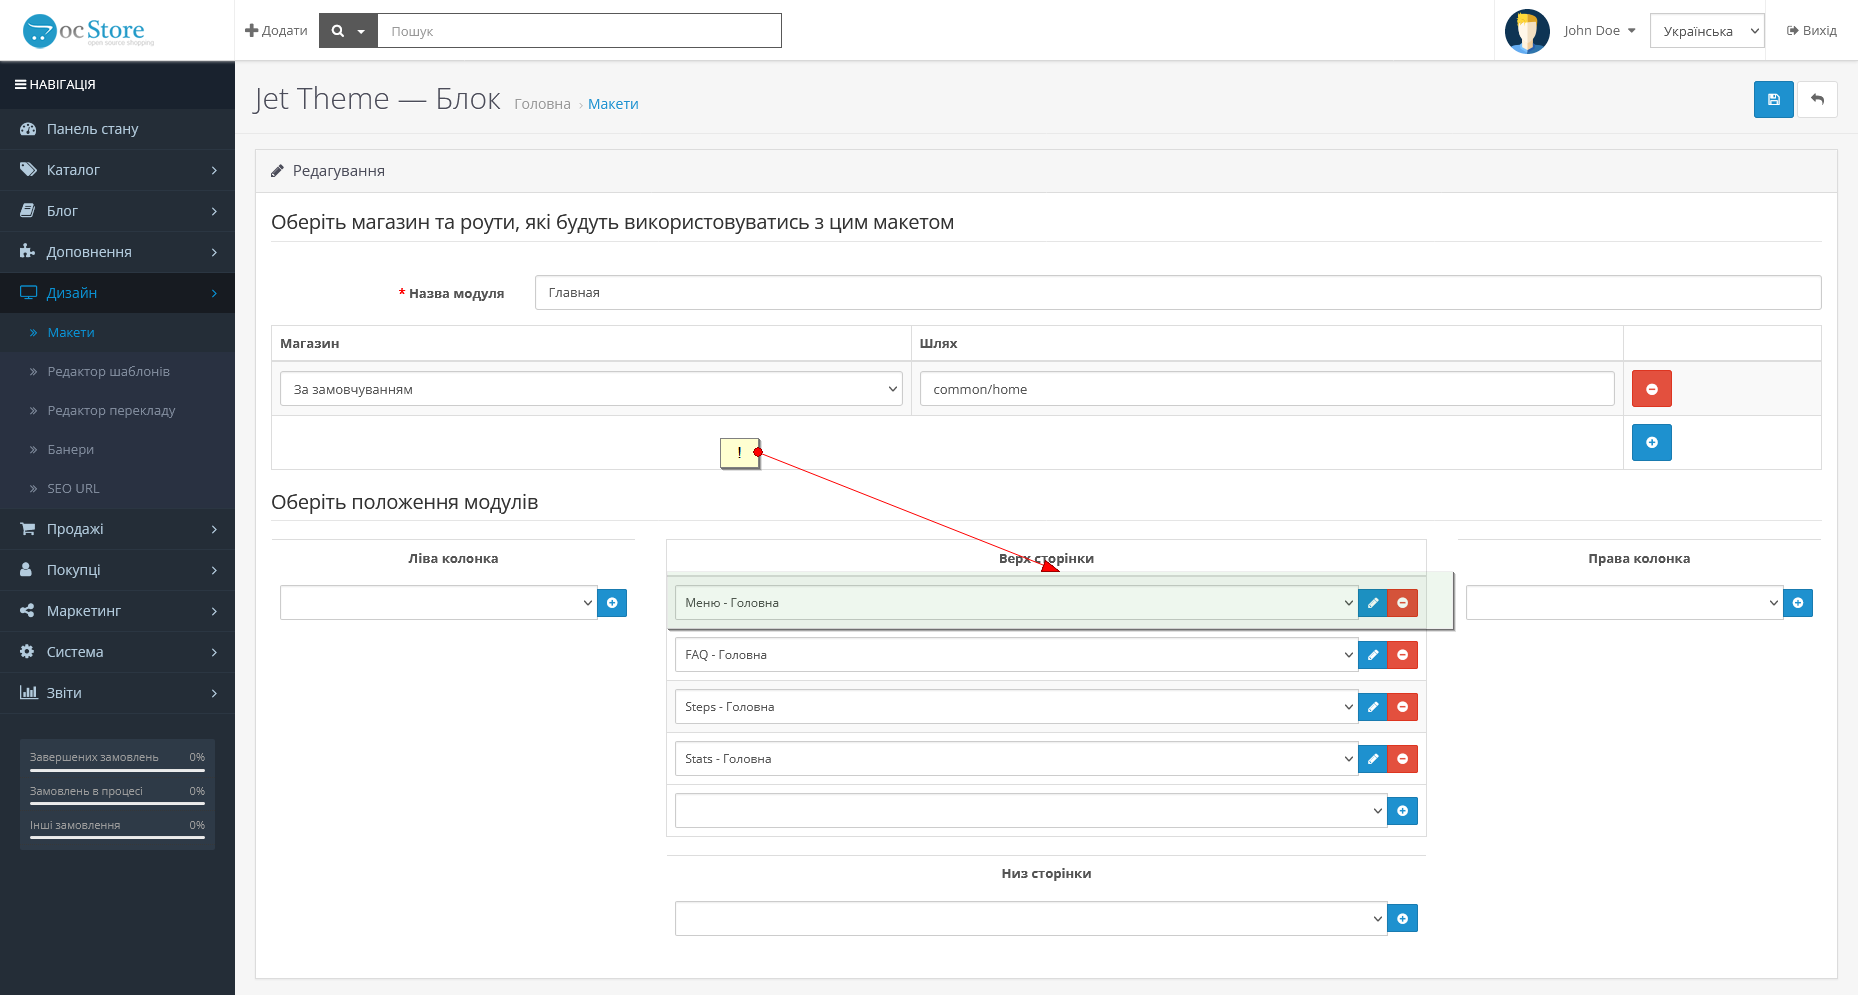
Task: Add module to the page bottom
Action: (1402, 919)
